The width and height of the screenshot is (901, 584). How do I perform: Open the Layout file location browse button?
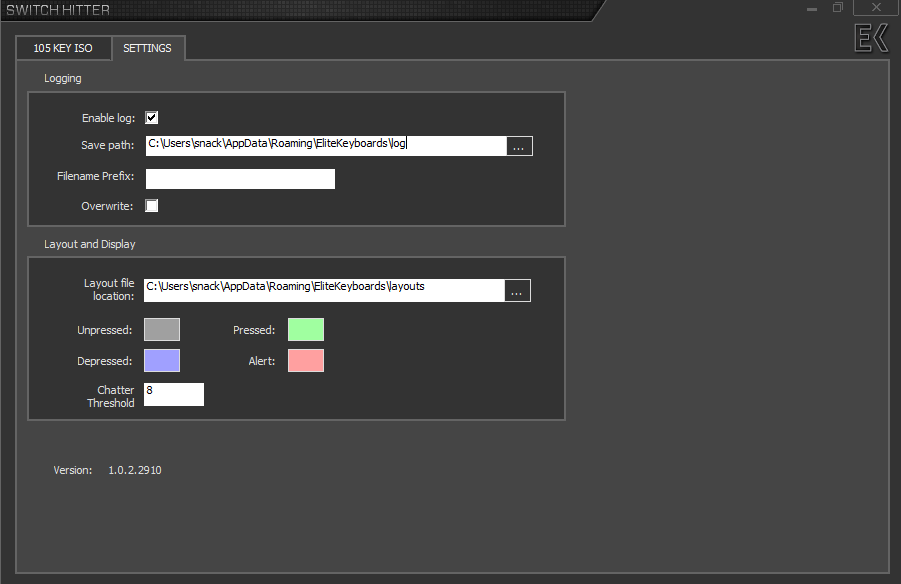pos(517,290)
